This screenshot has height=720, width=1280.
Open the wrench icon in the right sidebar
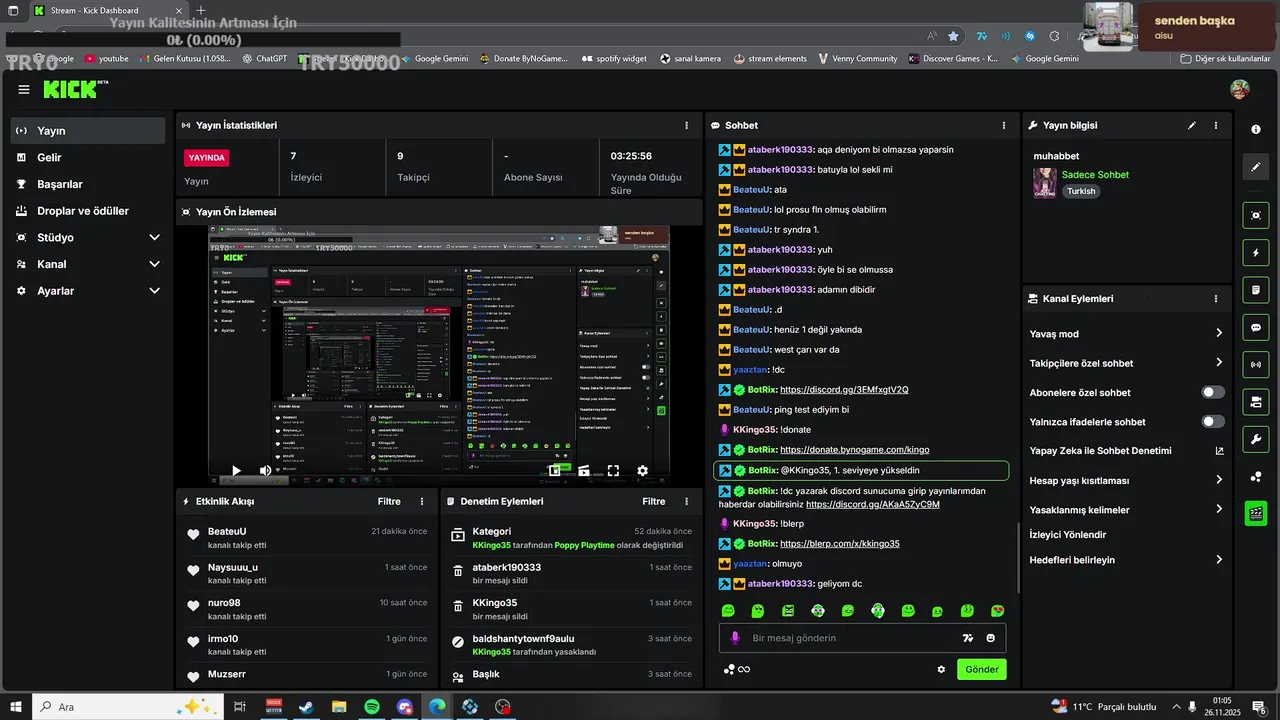tap(1256, 439)
